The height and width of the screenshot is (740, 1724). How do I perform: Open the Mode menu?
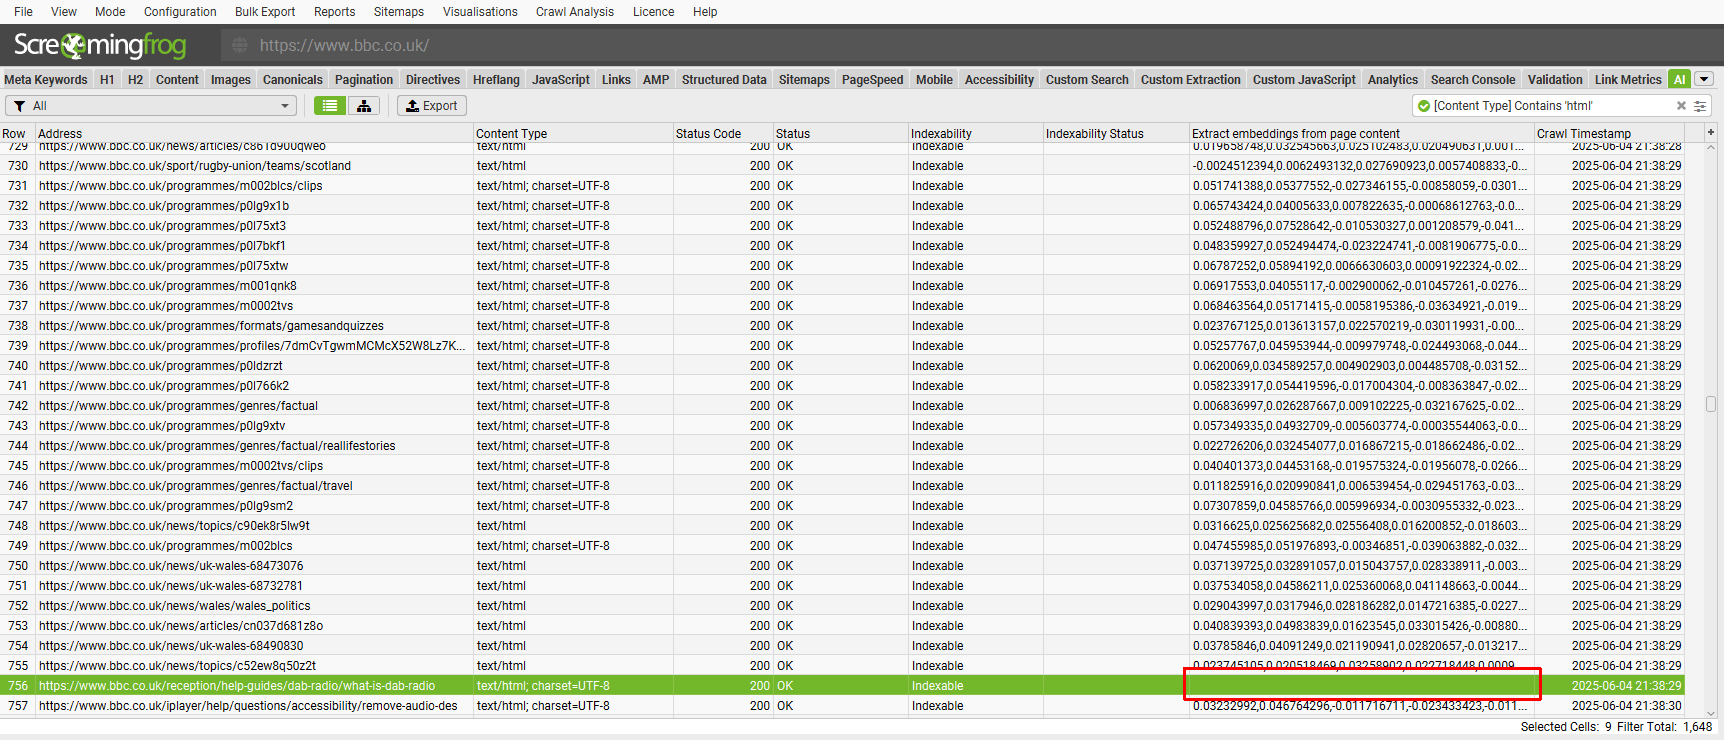point(110,11)
